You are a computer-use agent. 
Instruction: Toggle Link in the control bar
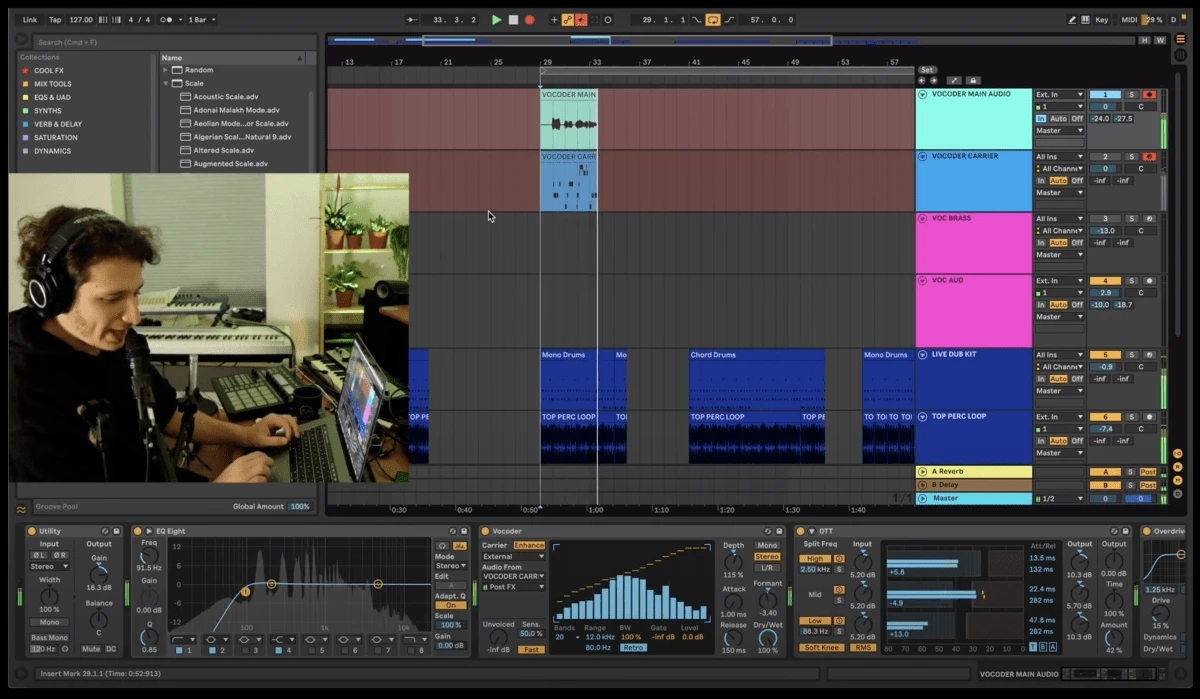tap(30, 20)
